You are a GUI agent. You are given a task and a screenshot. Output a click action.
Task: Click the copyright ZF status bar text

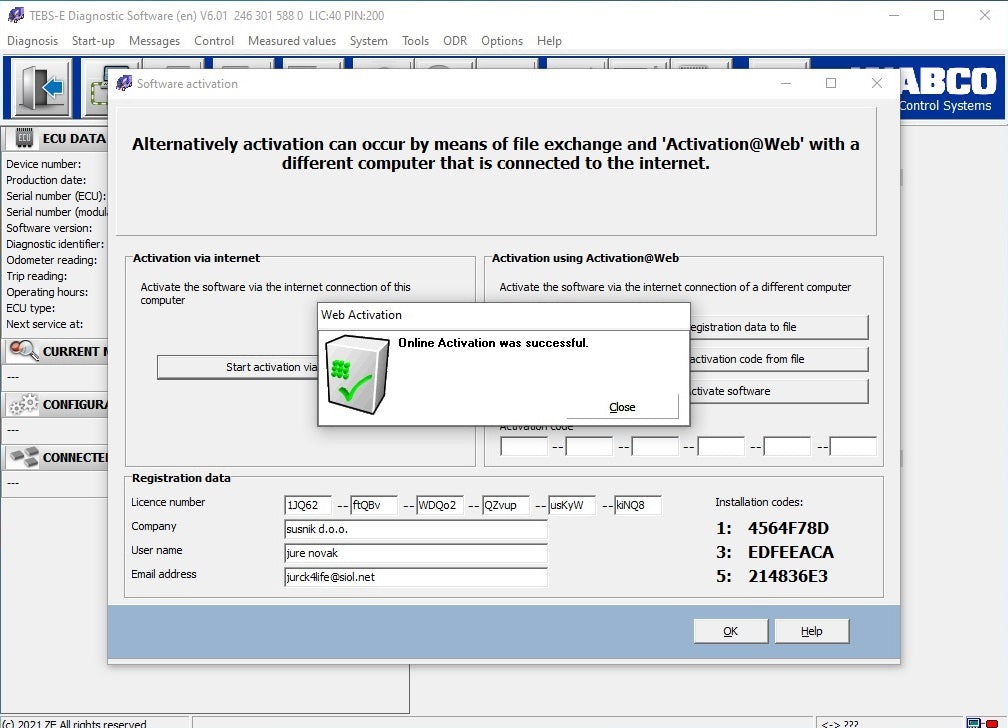pos(74,723)
